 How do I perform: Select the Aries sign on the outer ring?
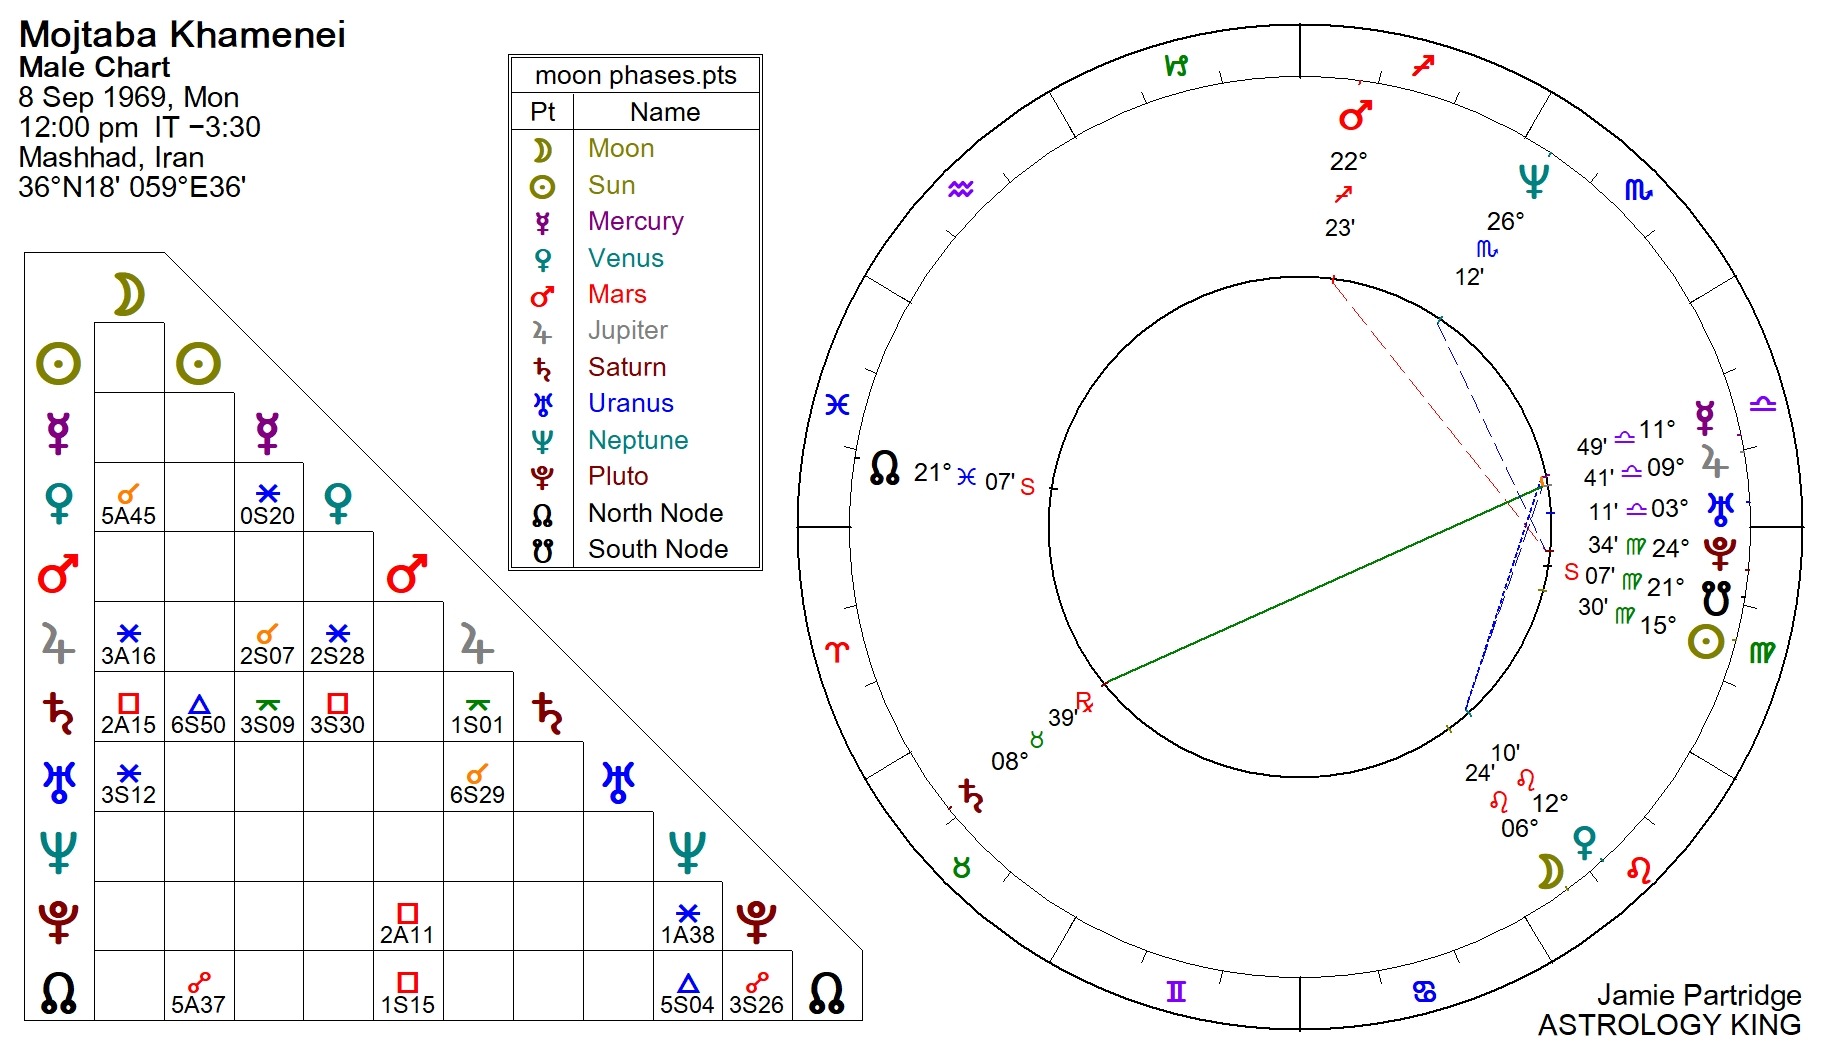(836, 652)
